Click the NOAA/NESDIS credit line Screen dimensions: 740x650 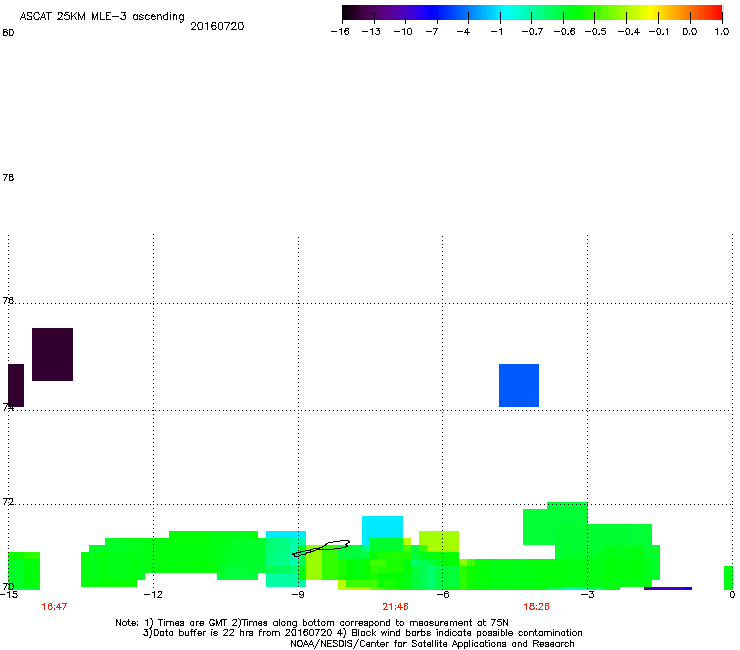click(x=432, y=644)
